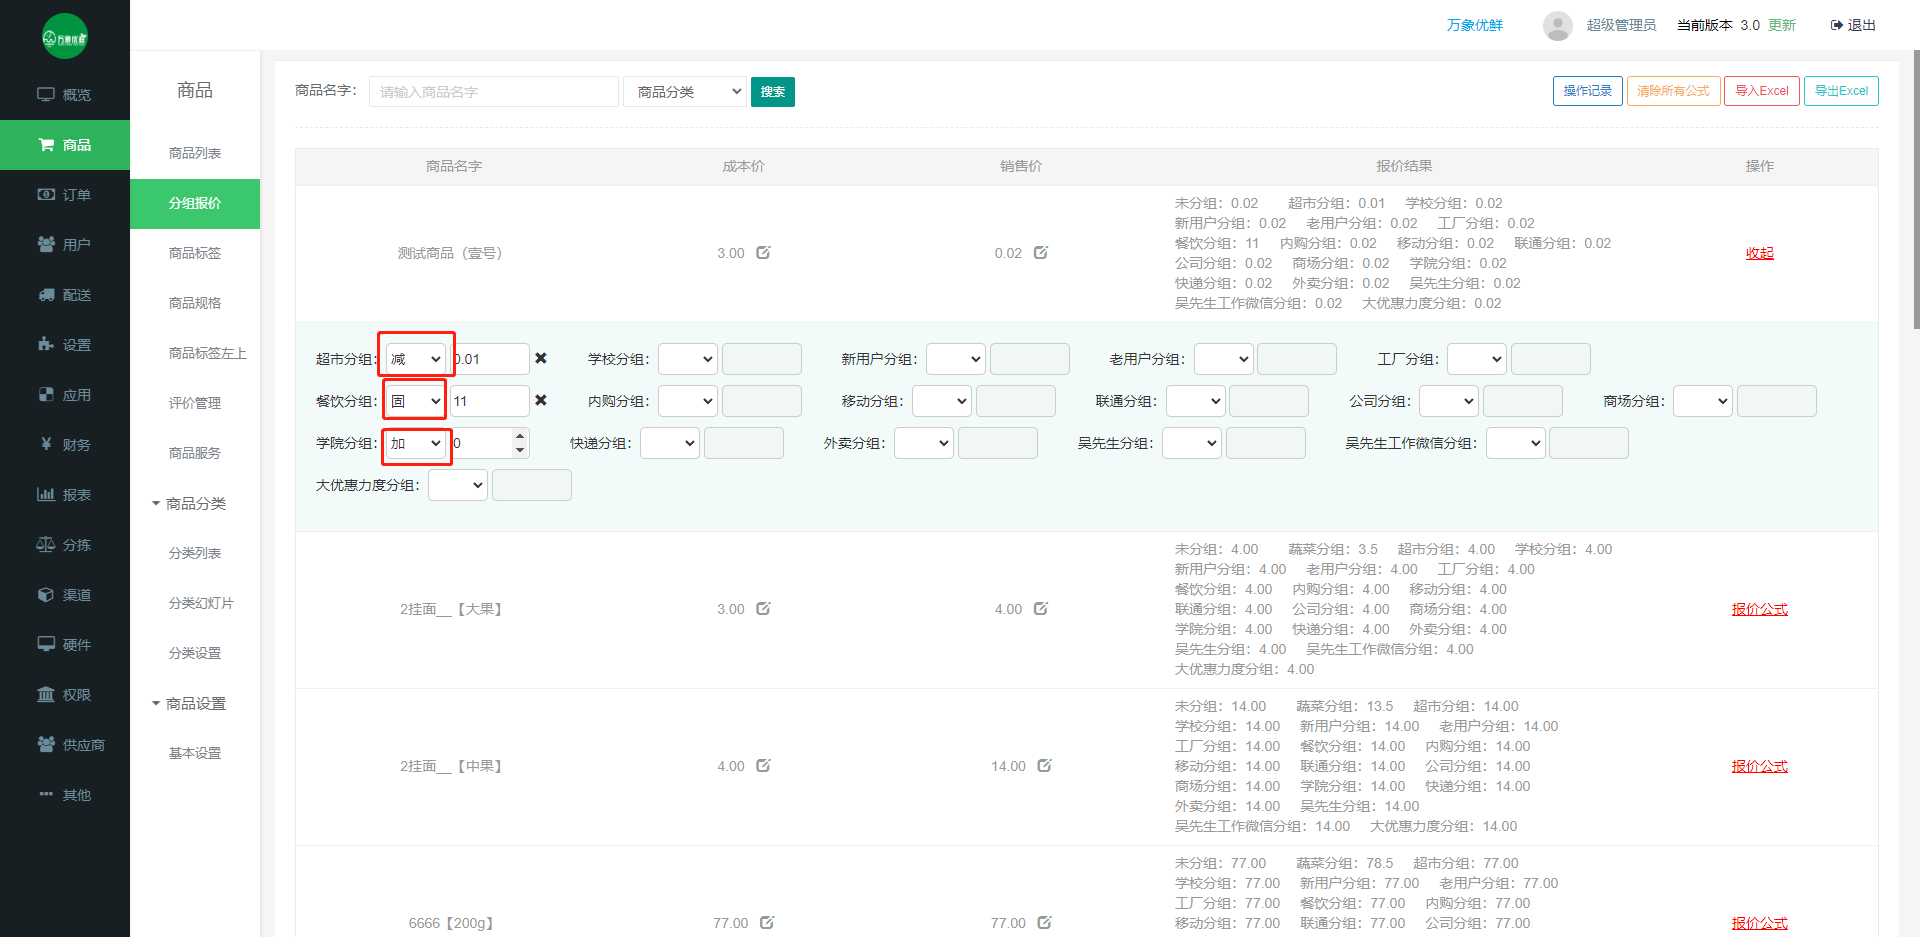This screenshot has width=1920, height=937.
Task: Click the user avatar icon in header
Action: point(1557,26)
